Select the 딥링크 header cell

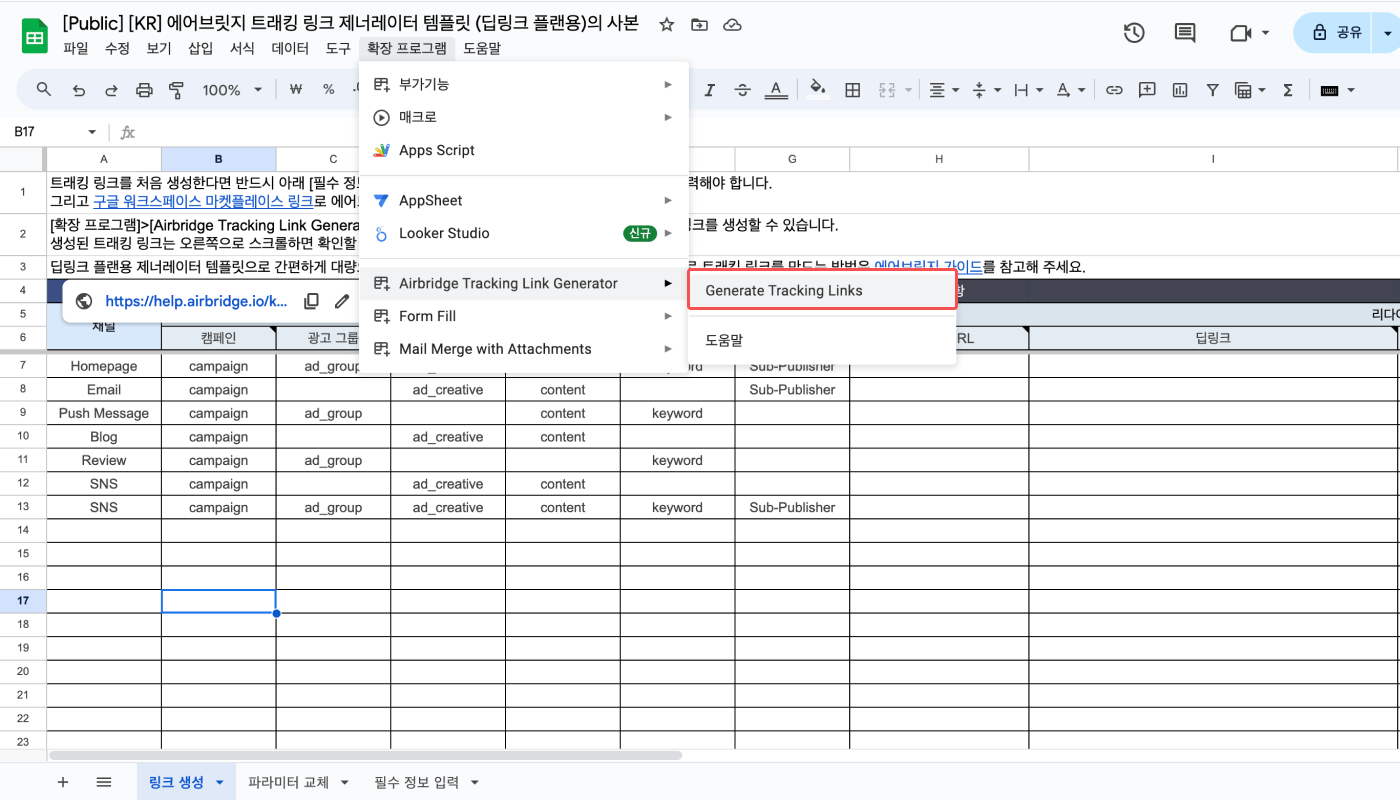(1213, 338)
